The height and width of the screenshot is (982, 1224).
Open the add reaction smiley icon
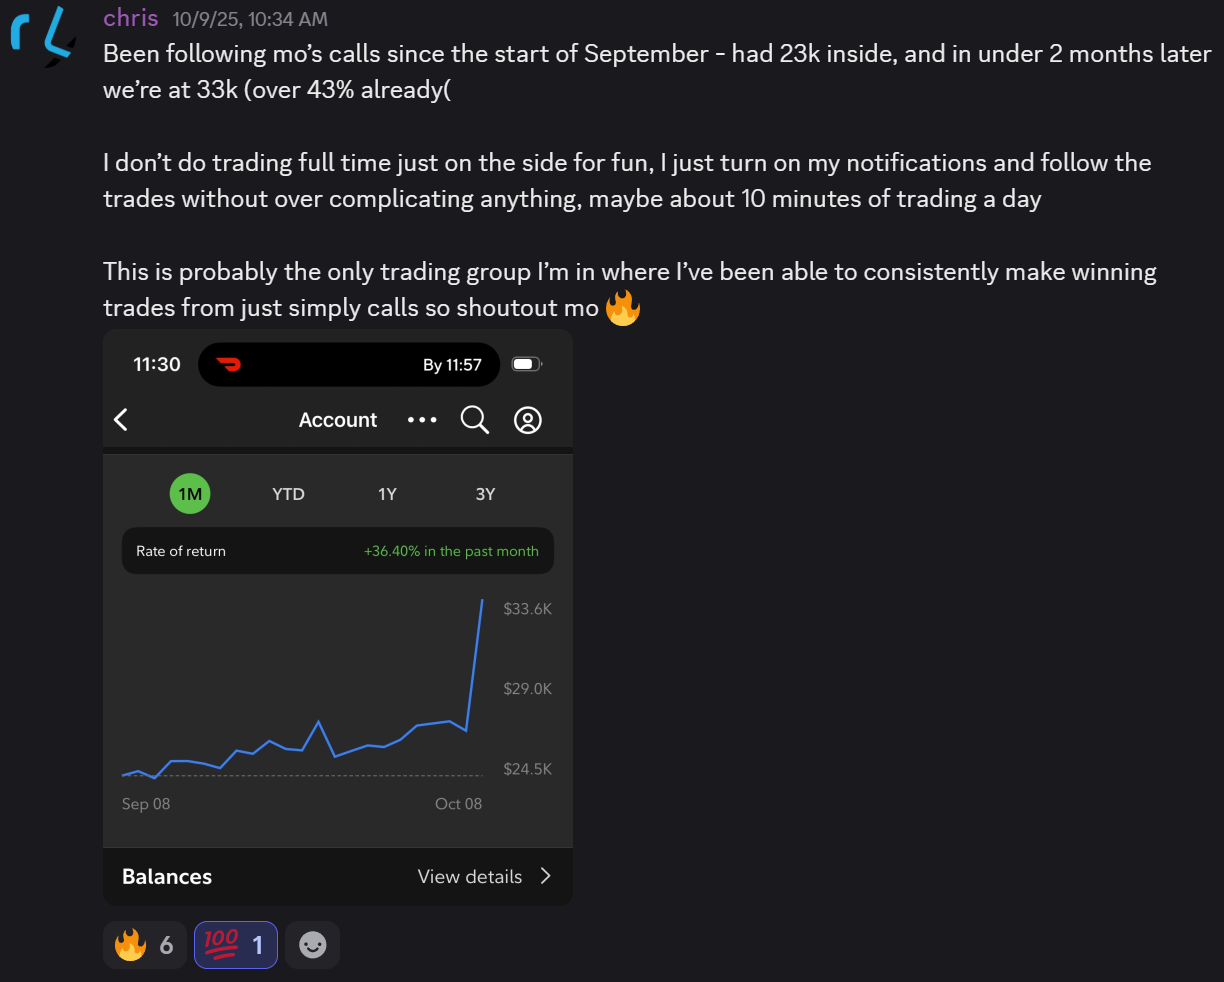(x=312, y=944)
